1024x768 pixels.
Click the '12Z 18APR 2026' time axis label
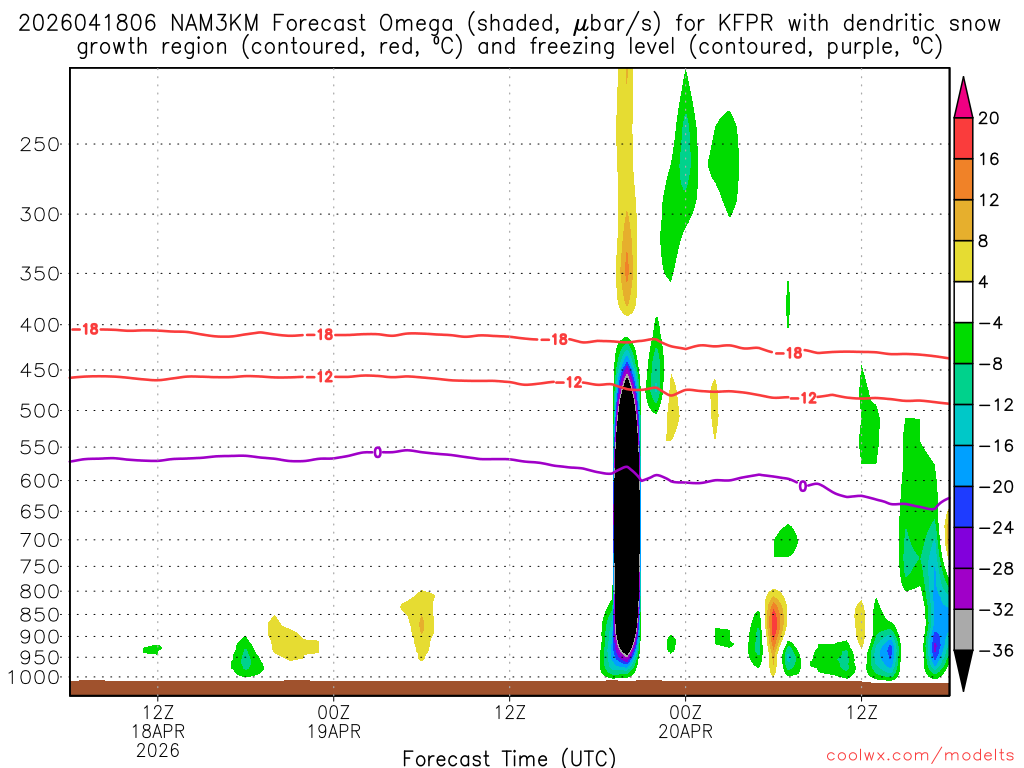tap(157, 731)
